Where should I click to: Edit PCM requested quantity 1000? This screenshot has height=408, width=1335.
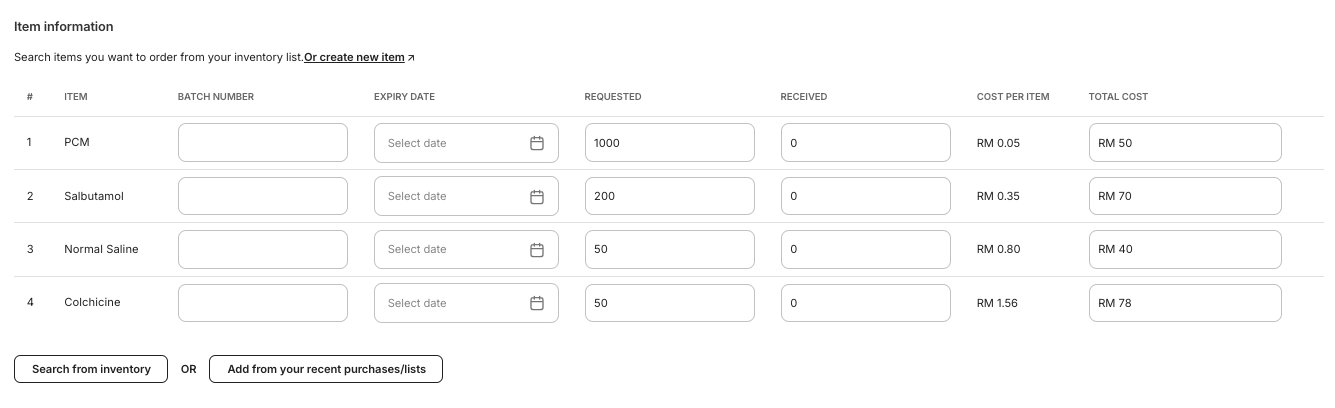[670, 143]
